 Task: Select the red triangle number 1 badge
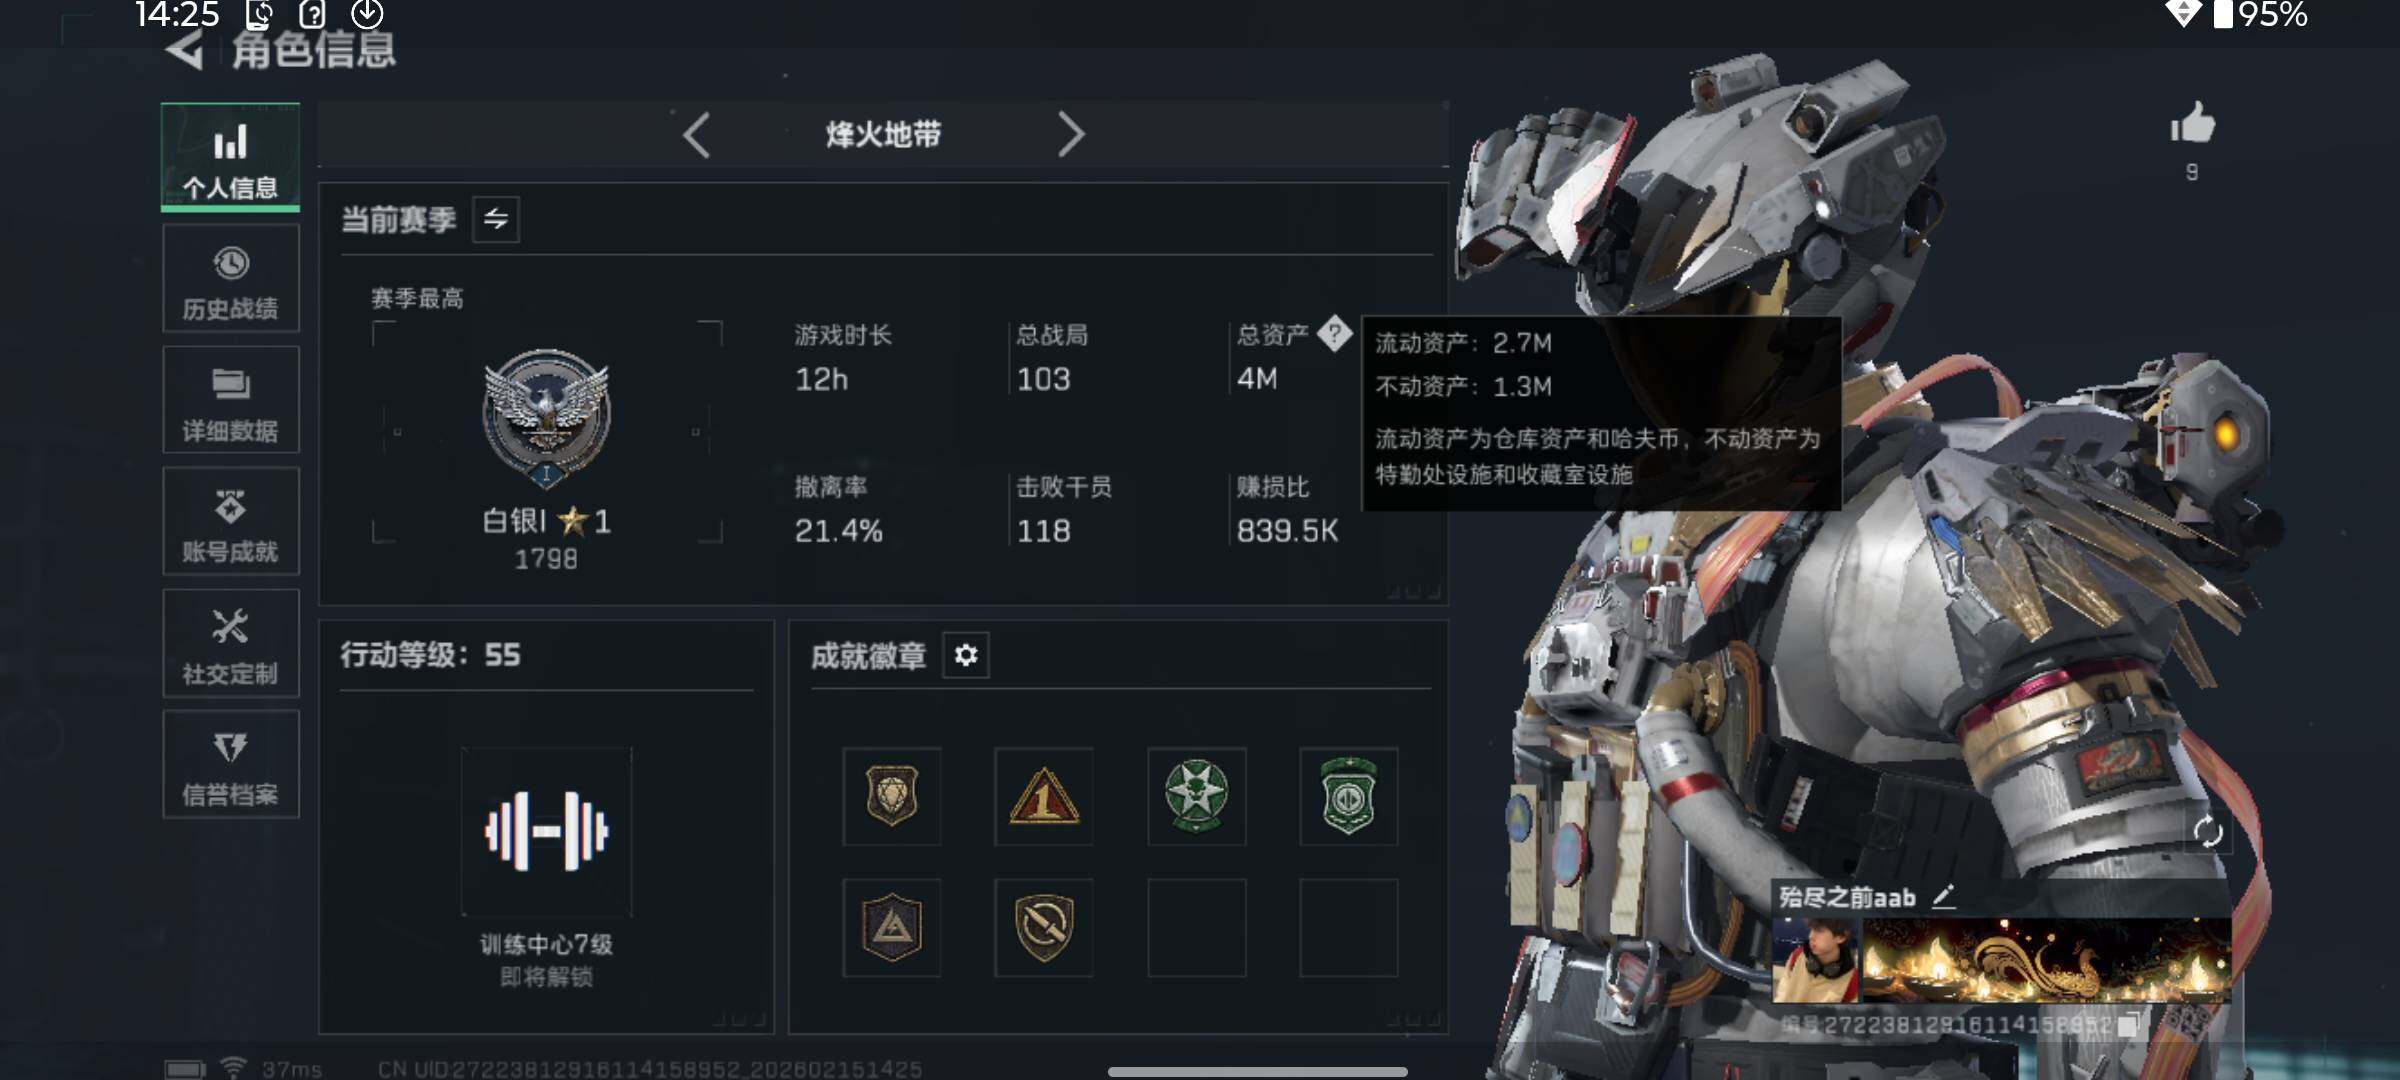(x=1043, y=796)
